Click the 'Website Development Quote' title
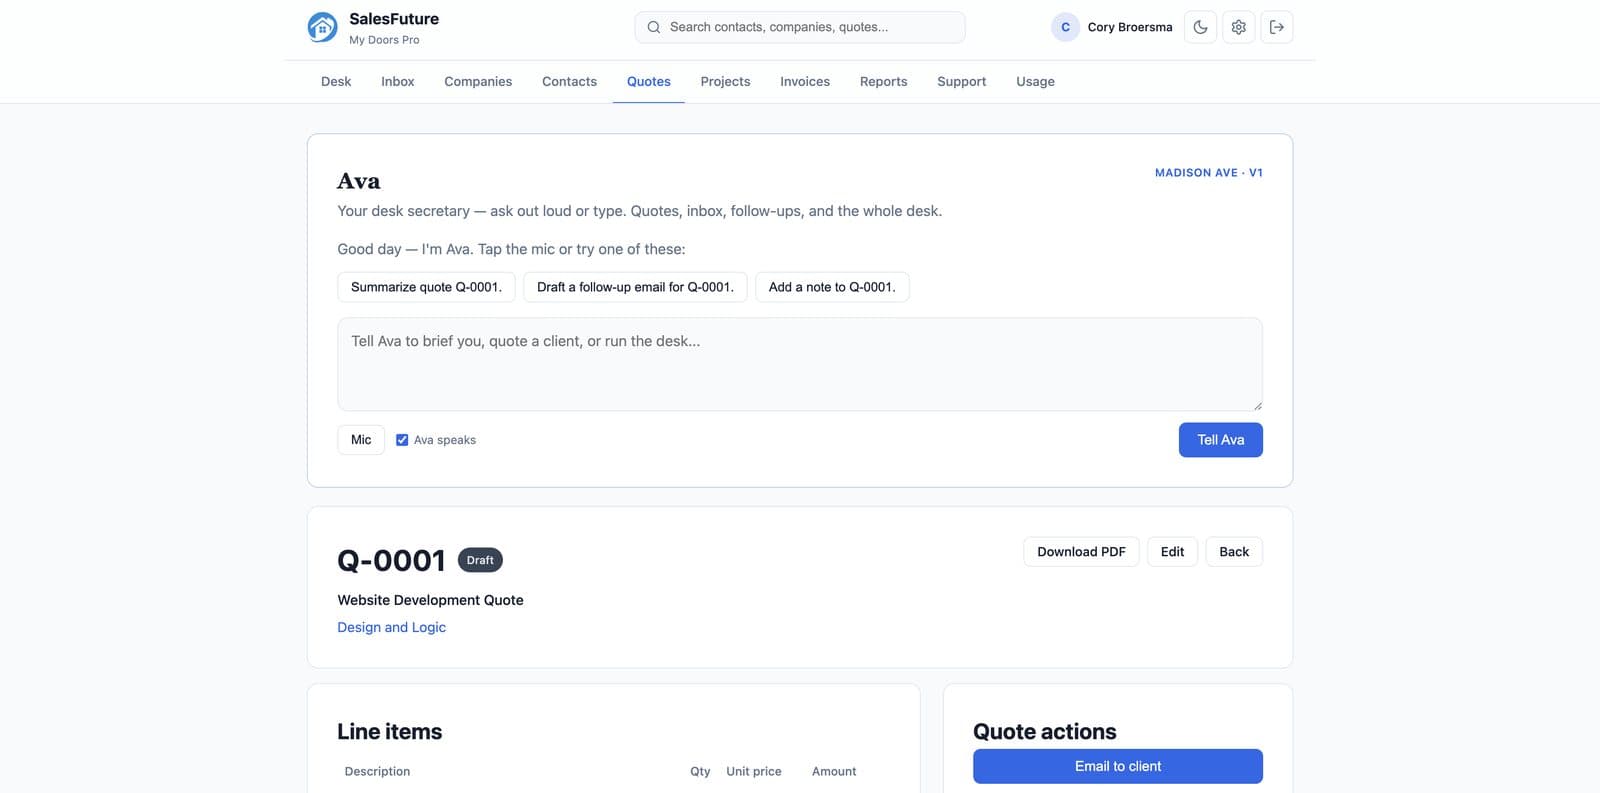This screenshot has height=793, width=1600. [430, 600]
